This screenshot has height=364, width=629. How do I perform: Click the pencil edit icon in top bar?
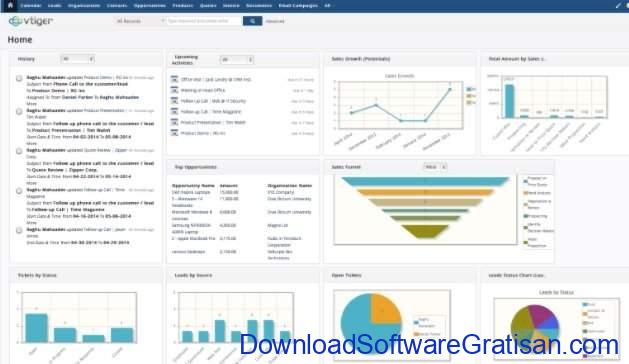(x=618, y=6)
